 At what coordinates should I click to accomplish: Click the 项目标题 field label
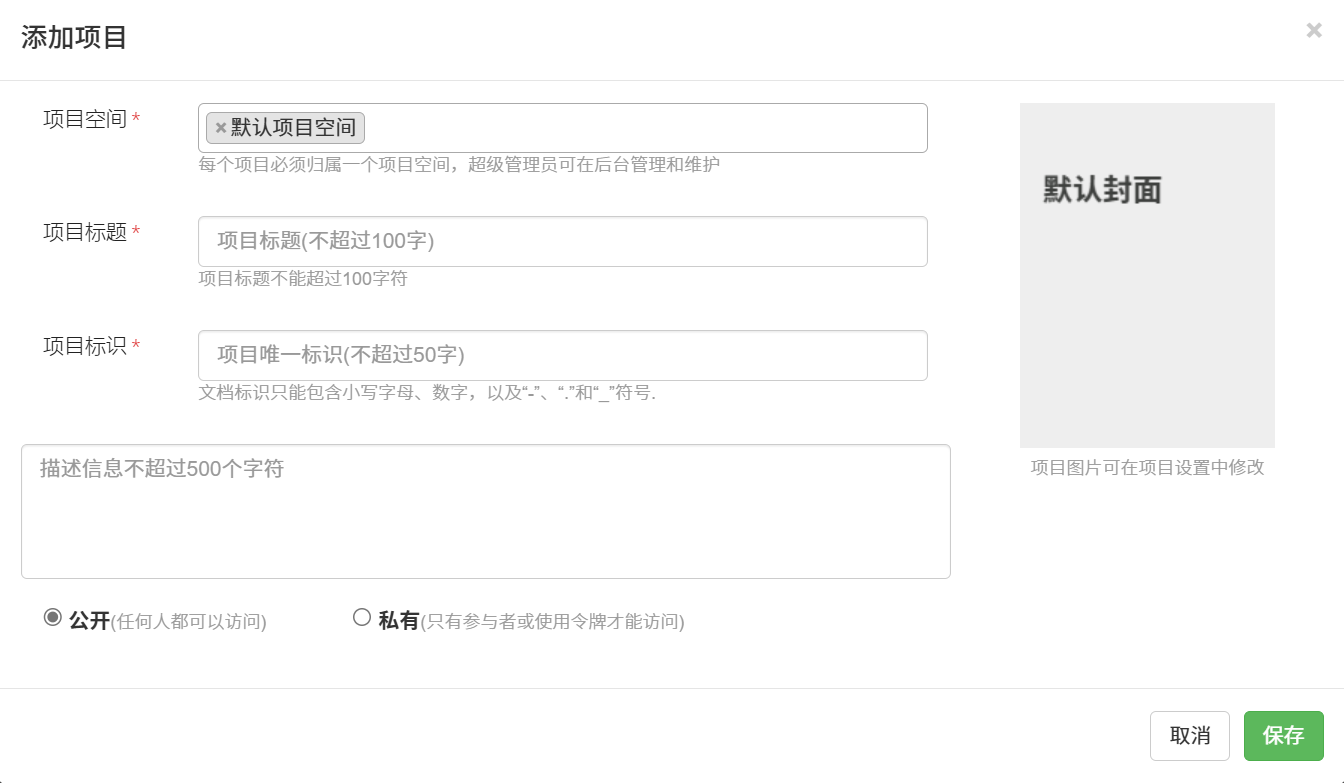click(85, 233)
